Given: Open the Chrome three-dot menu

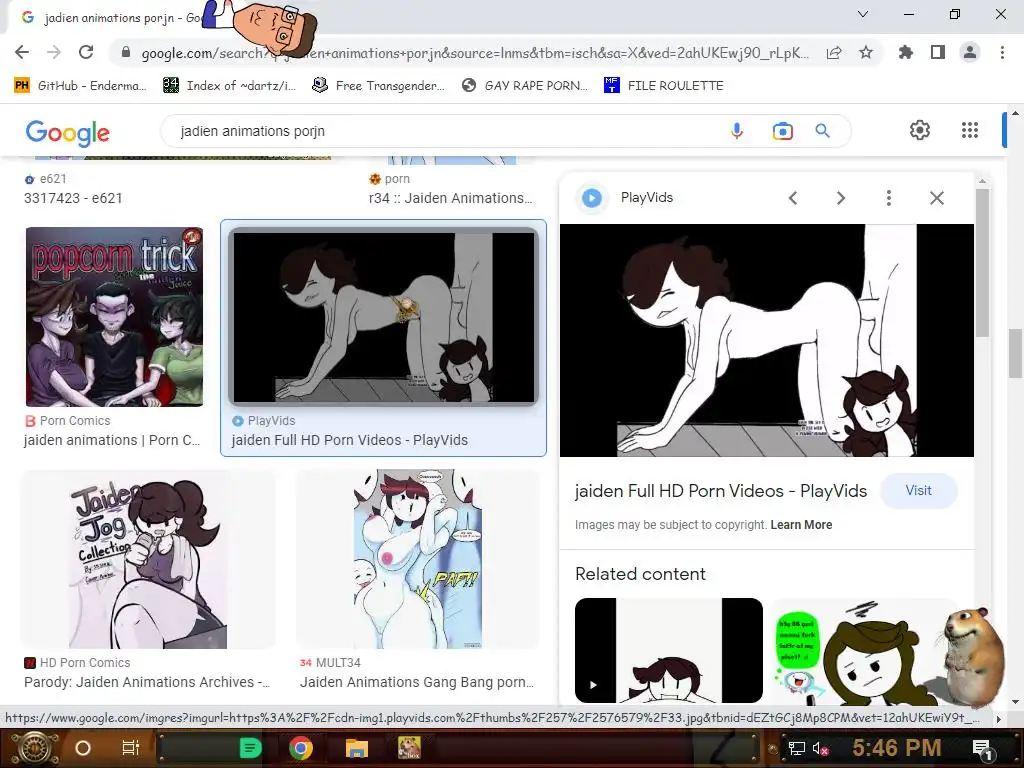Looking at the screenshot, I should 1002,52.
